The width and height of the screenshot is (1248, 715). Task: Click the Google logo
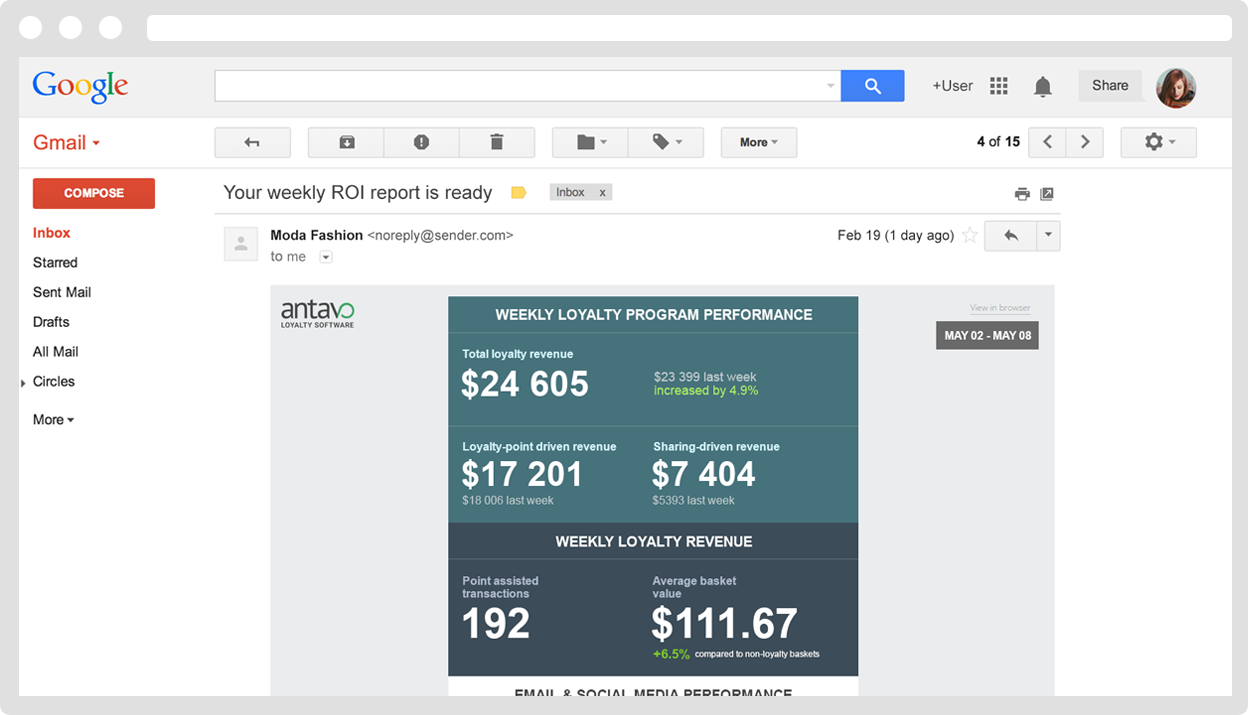(80, 87)
